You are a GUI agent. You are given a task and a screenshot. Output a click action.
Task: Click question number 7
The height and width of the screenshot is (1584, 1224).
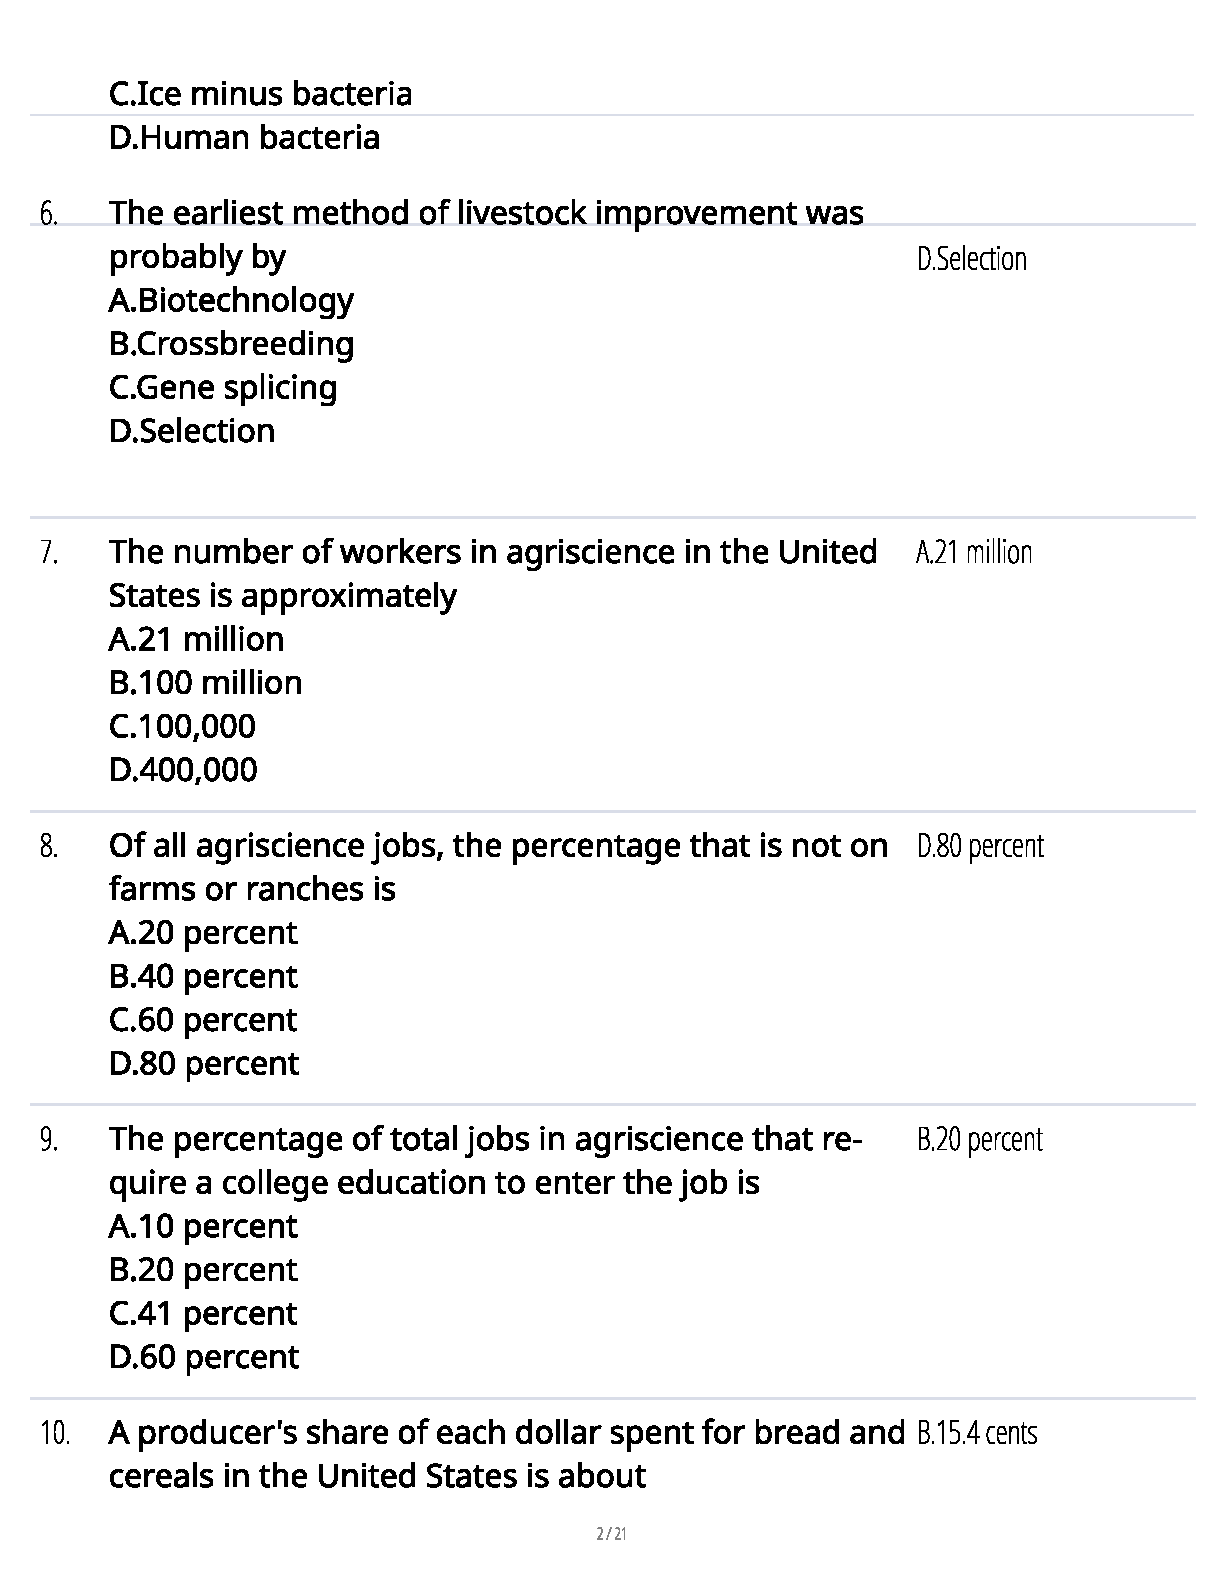coord(48,552)
